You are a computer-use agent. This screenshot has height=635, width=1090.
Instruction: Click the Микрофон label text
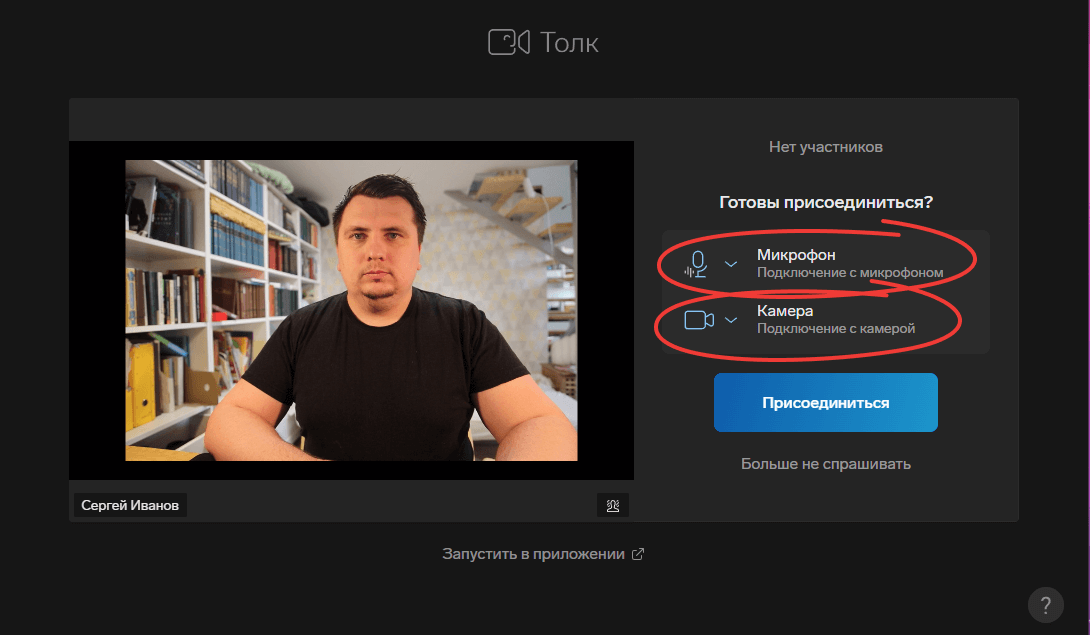[796, 255]
